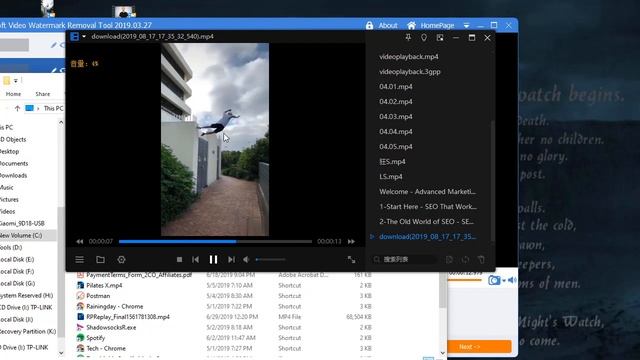This screenshot has width=640, height=360.
Task: Select Welcome - Advanced Marketi... playlist entry
Action: click(x=429, y=191)
